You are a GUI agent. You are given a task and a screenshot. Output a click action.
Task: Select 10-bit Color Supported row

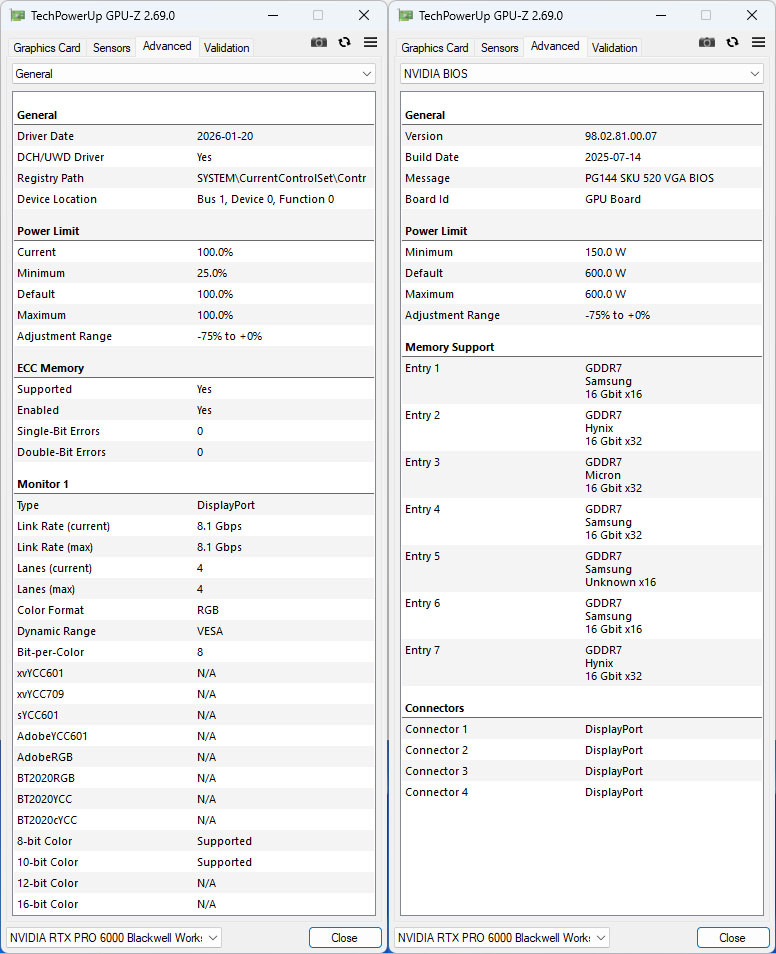tap(194, 862)
